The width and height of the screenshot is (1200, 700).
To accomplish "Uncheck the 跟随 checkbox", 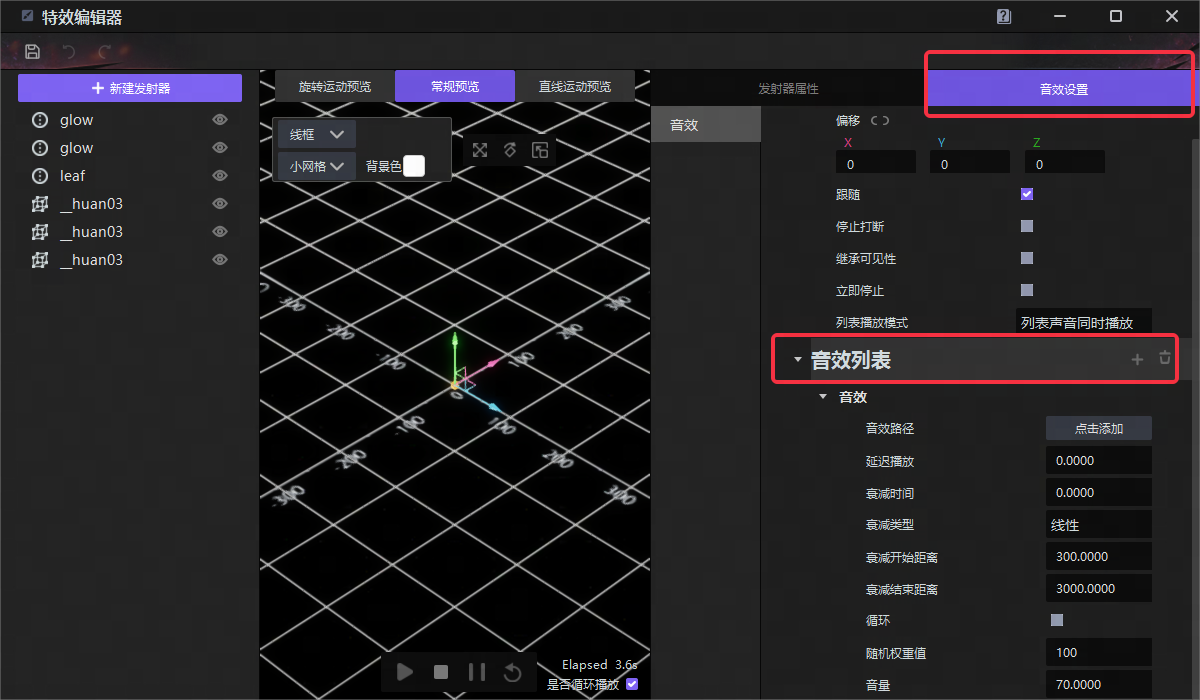I will pos(1027,194).
